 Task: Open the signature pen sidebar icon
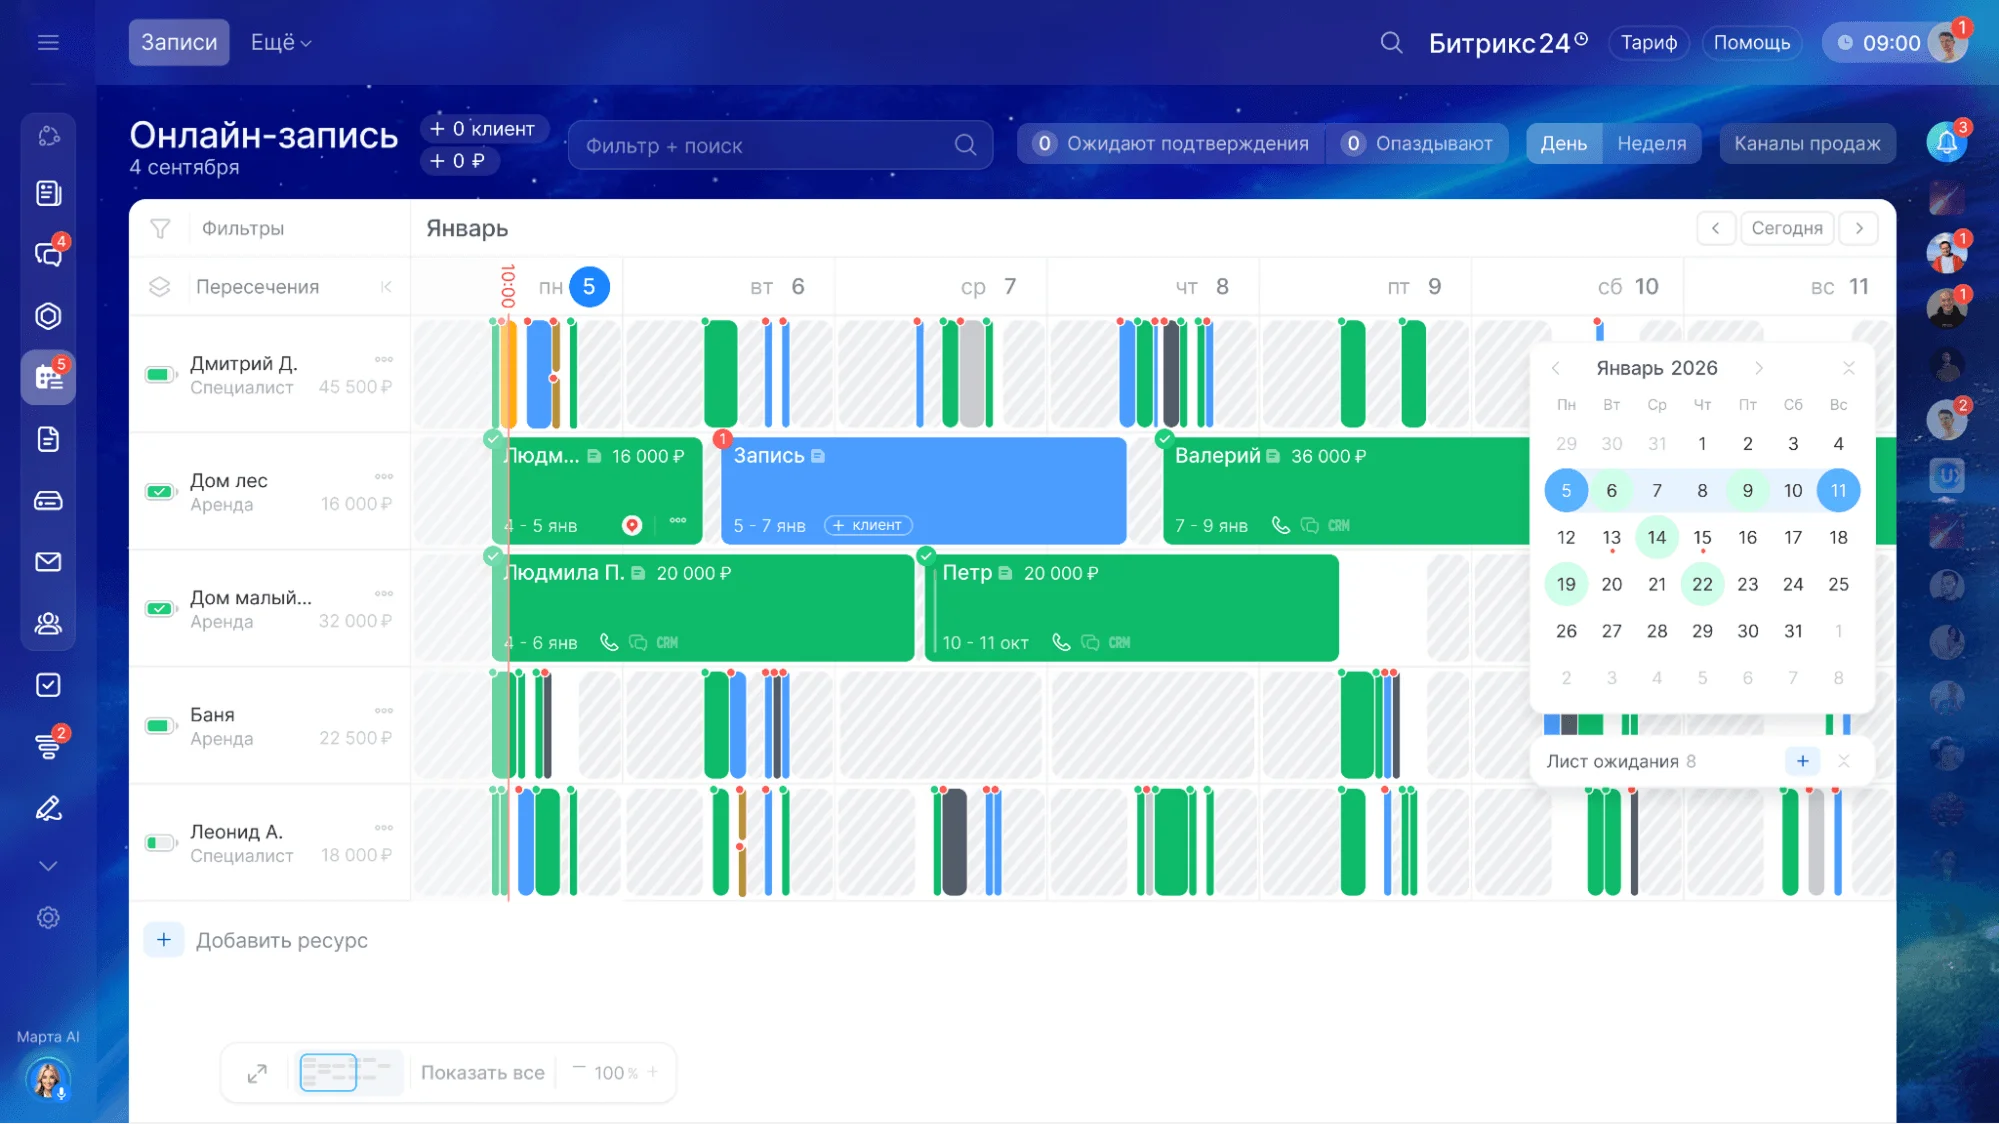click(x=48, y=808)
